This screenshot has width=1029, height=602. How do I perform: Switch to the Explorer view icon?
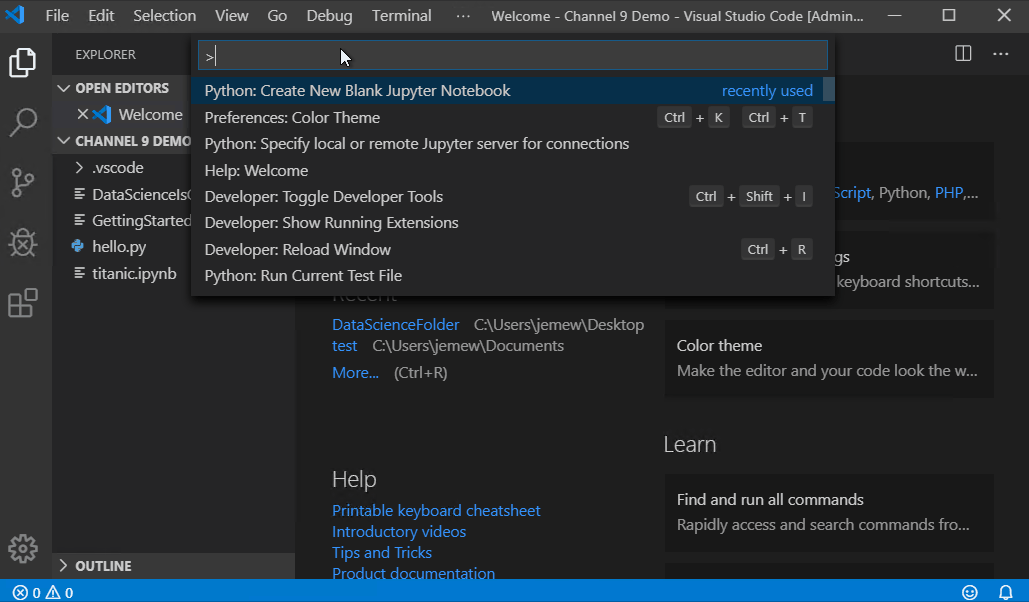[x=22, y=61]
